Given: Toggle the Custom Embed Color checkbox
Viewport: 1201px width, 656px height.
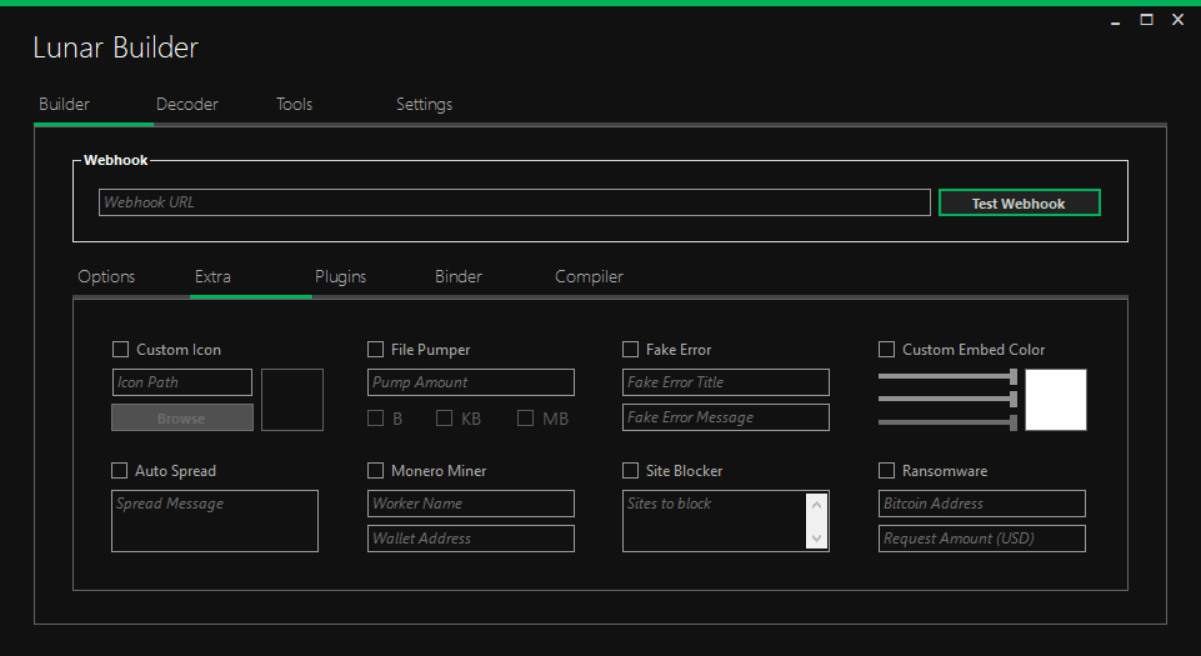Looking at the screenshot, I should (x=887, y=349).
